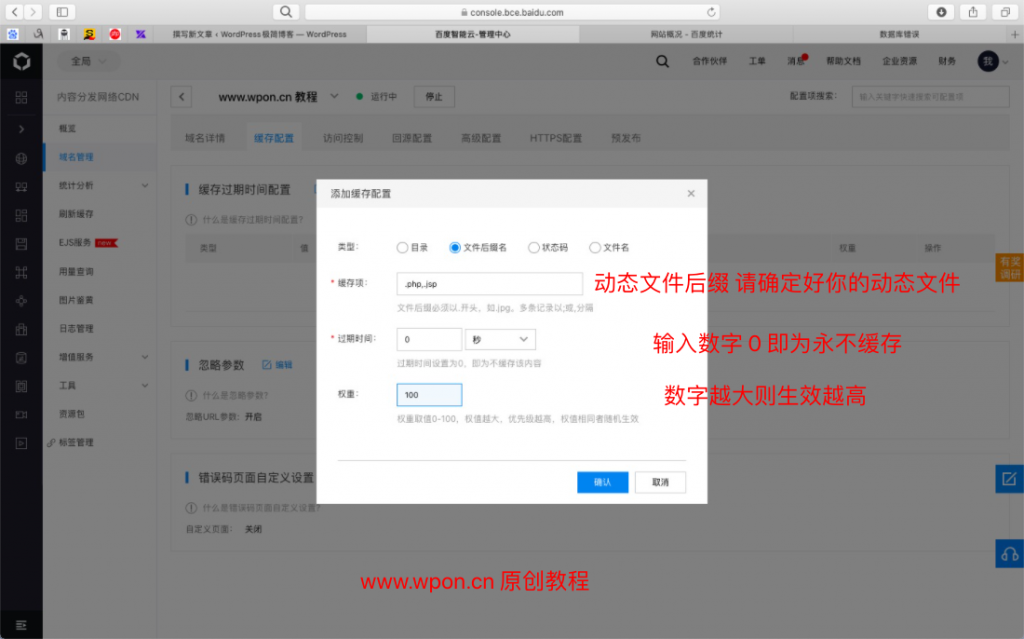The width and height of the screenshot is (1024, 639).
Task: Select the 目录 radio button
Action: coord(402,247)
